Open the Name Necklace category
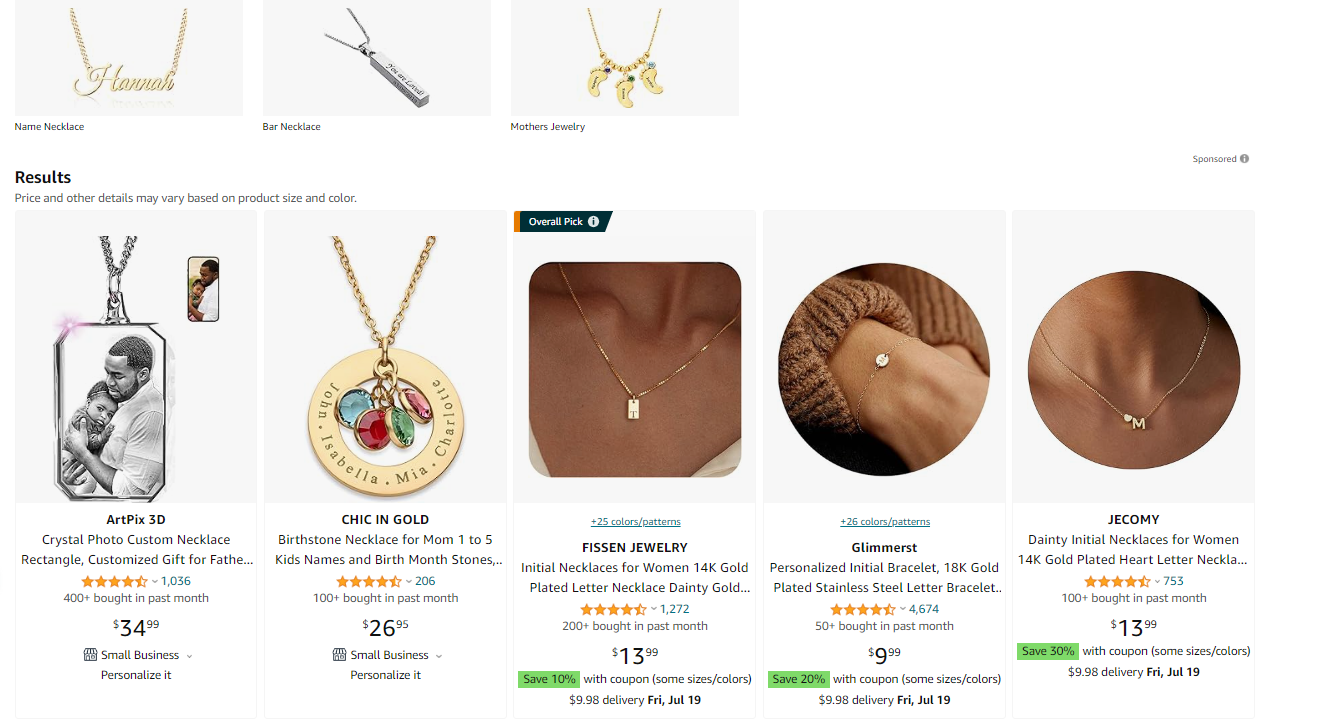This screenshot has height=728, width=1341. click(x=128, y=58)
